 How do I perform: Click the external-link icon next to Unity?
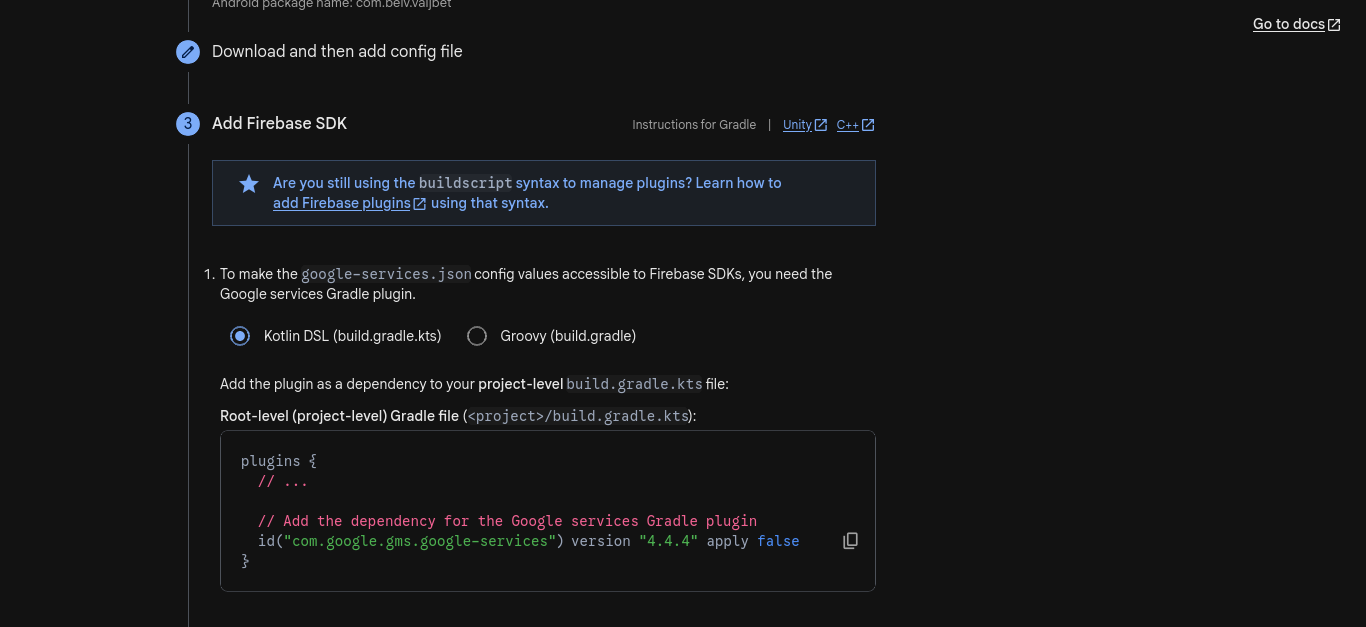(821, 125)
